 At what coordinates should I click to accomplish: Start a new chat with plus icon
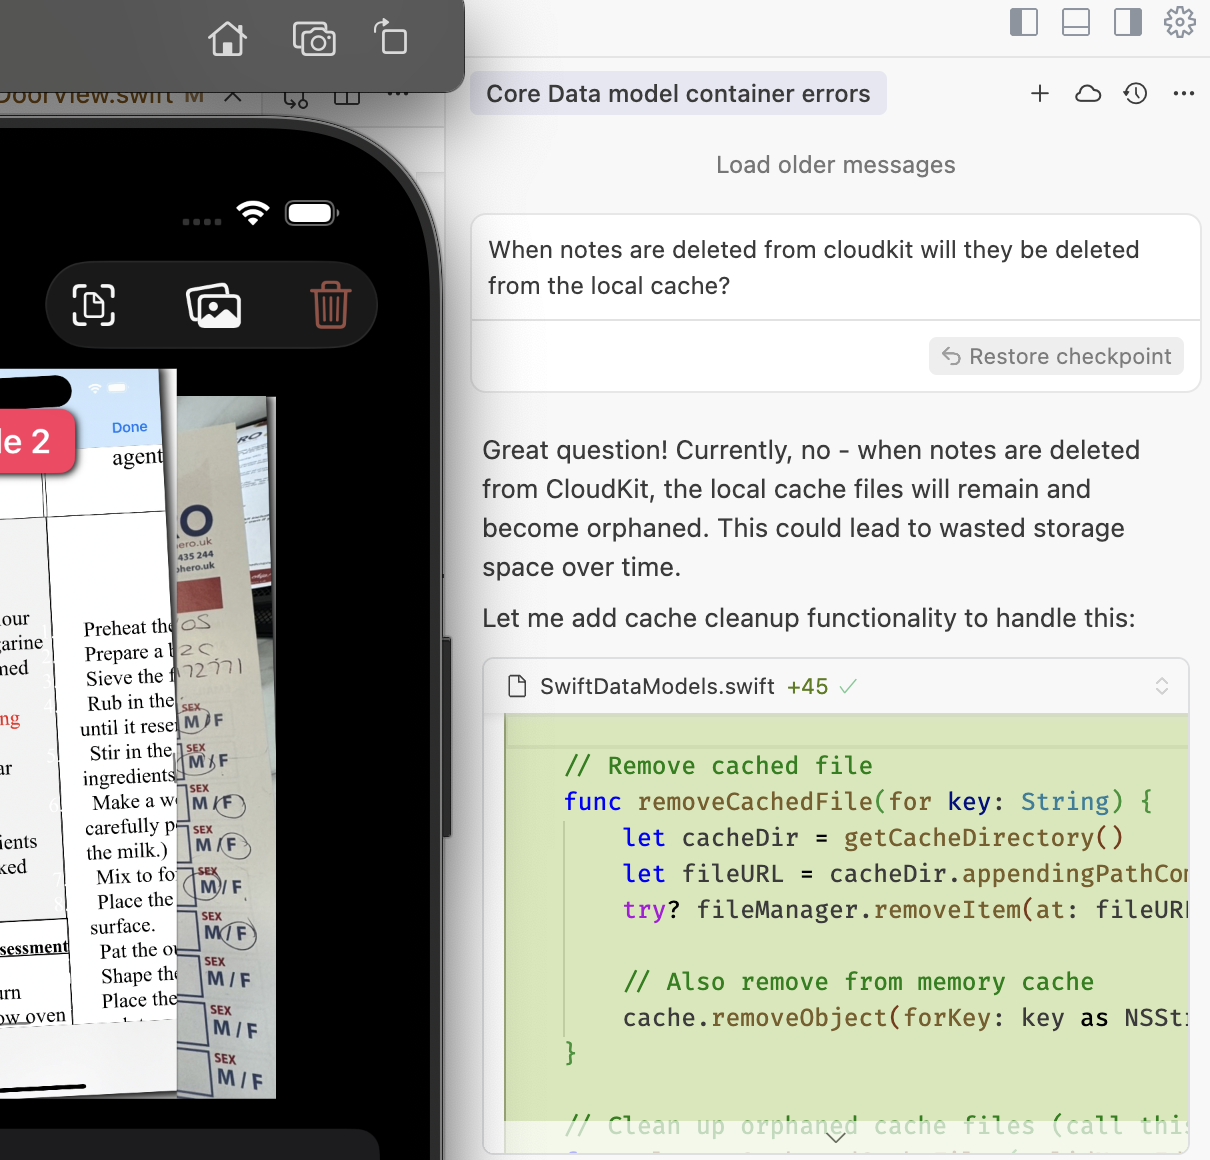pos(1040,93)
